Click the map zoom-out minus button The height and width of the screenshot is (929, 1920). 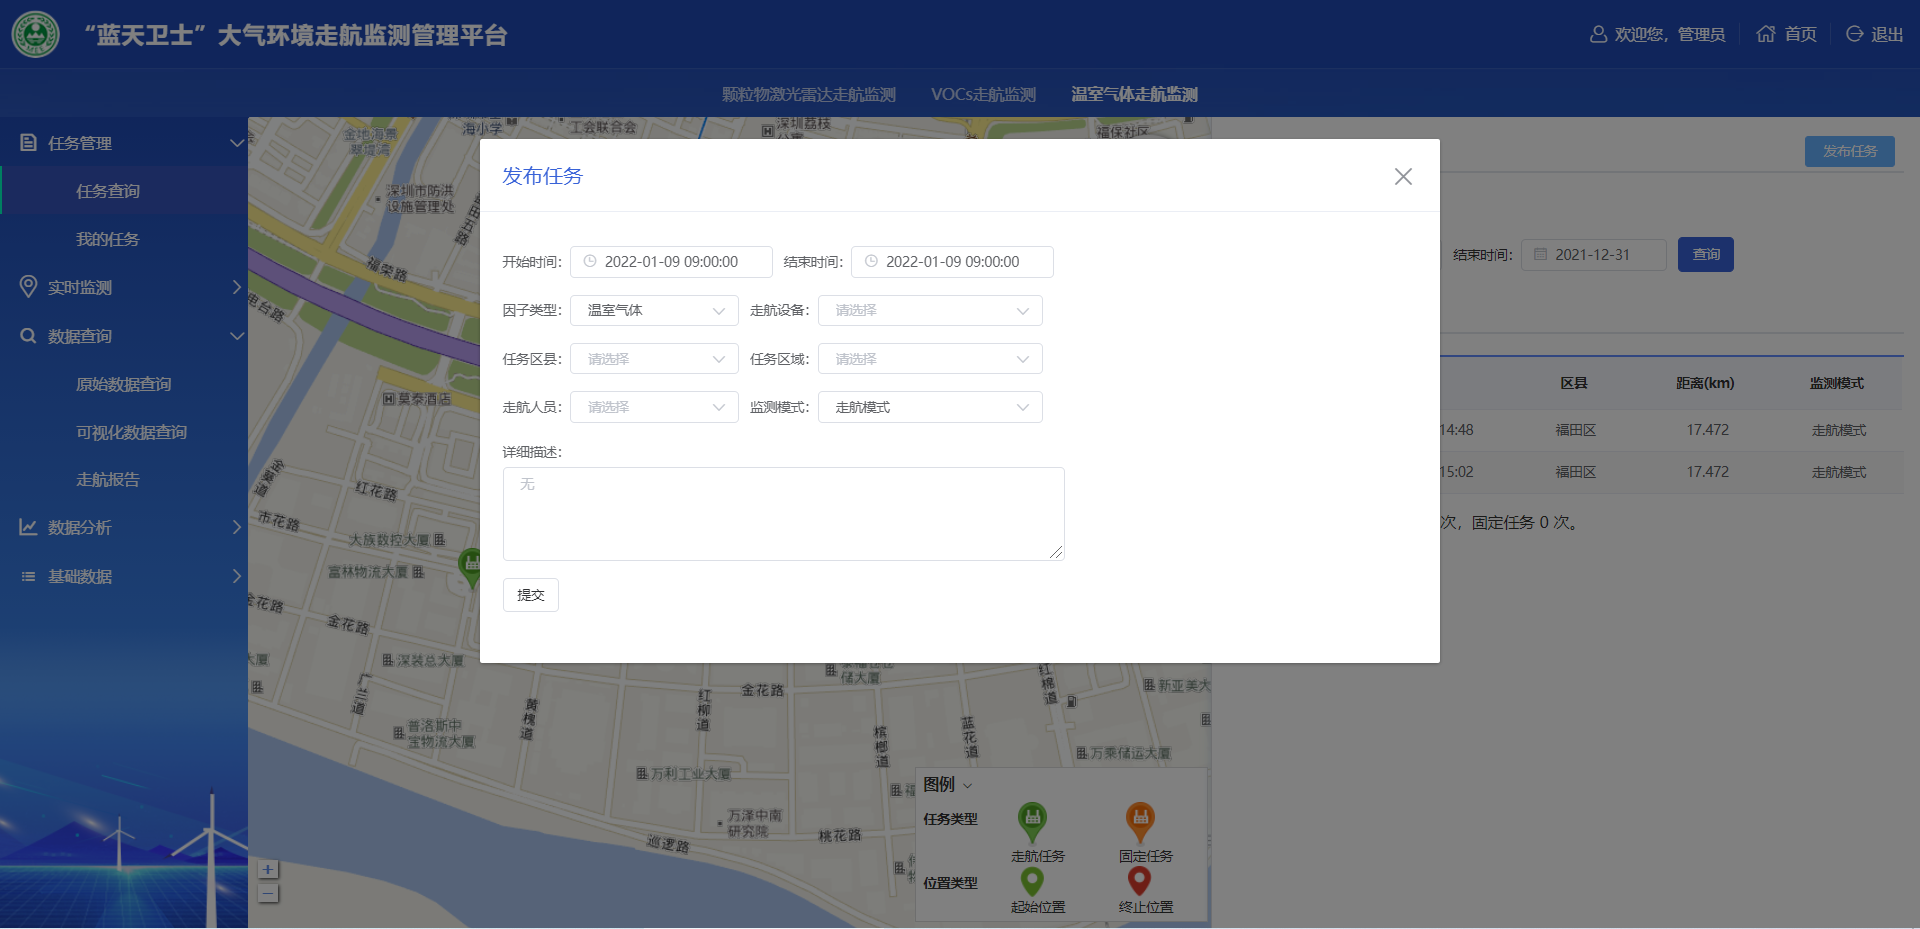tap(268, 893)
